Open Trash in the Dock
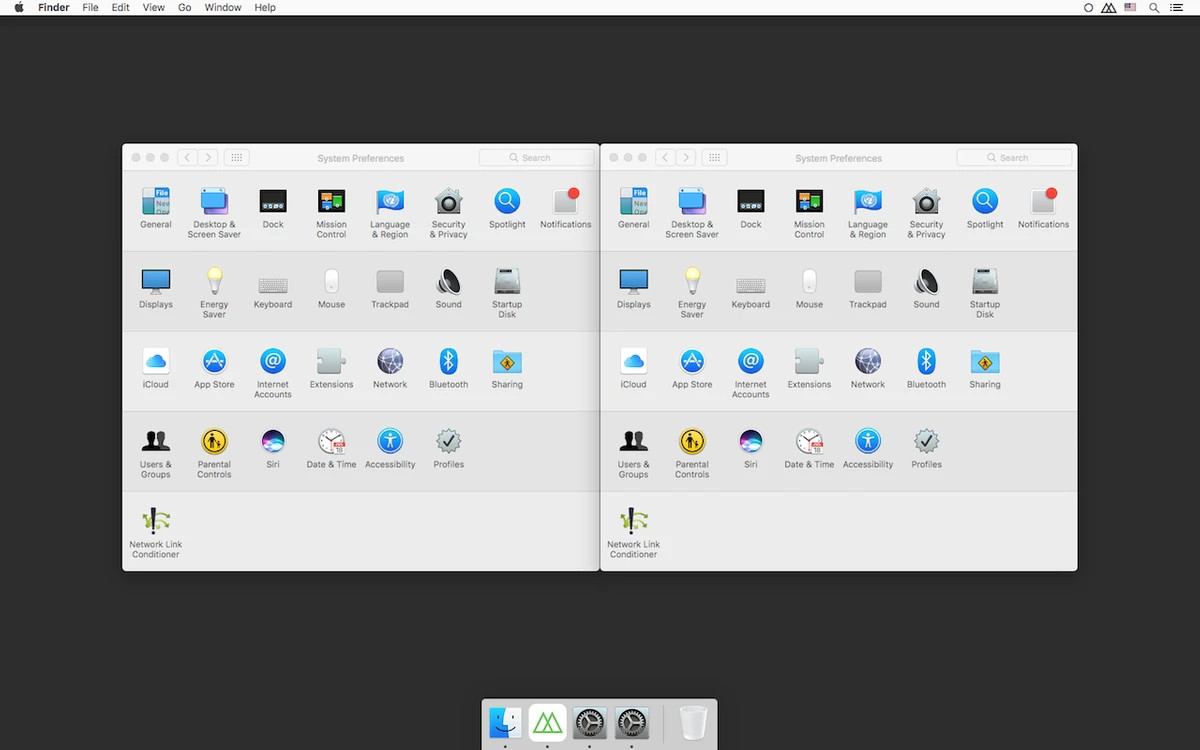The height and width of the screenshot is (750, 1200). pos(693,723)
